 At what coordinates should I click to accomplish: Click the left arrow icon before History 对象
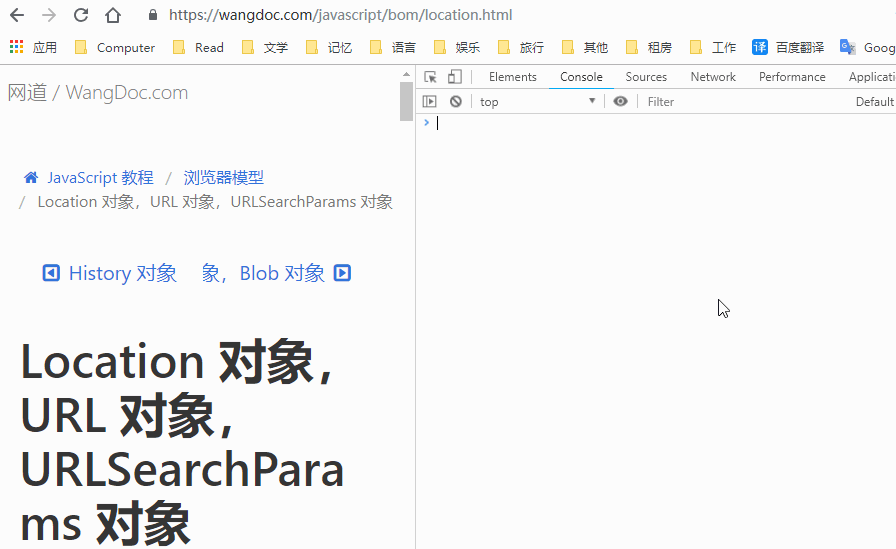(x=51, y=273)
